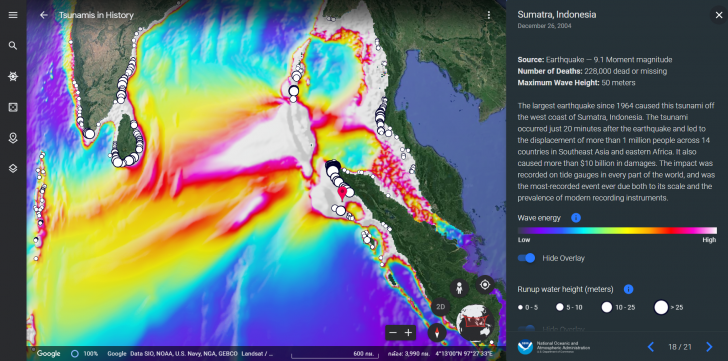Open Voyager ship-wheel icon
This screenshot has height=361, width=728.
(x=13, y=77)
